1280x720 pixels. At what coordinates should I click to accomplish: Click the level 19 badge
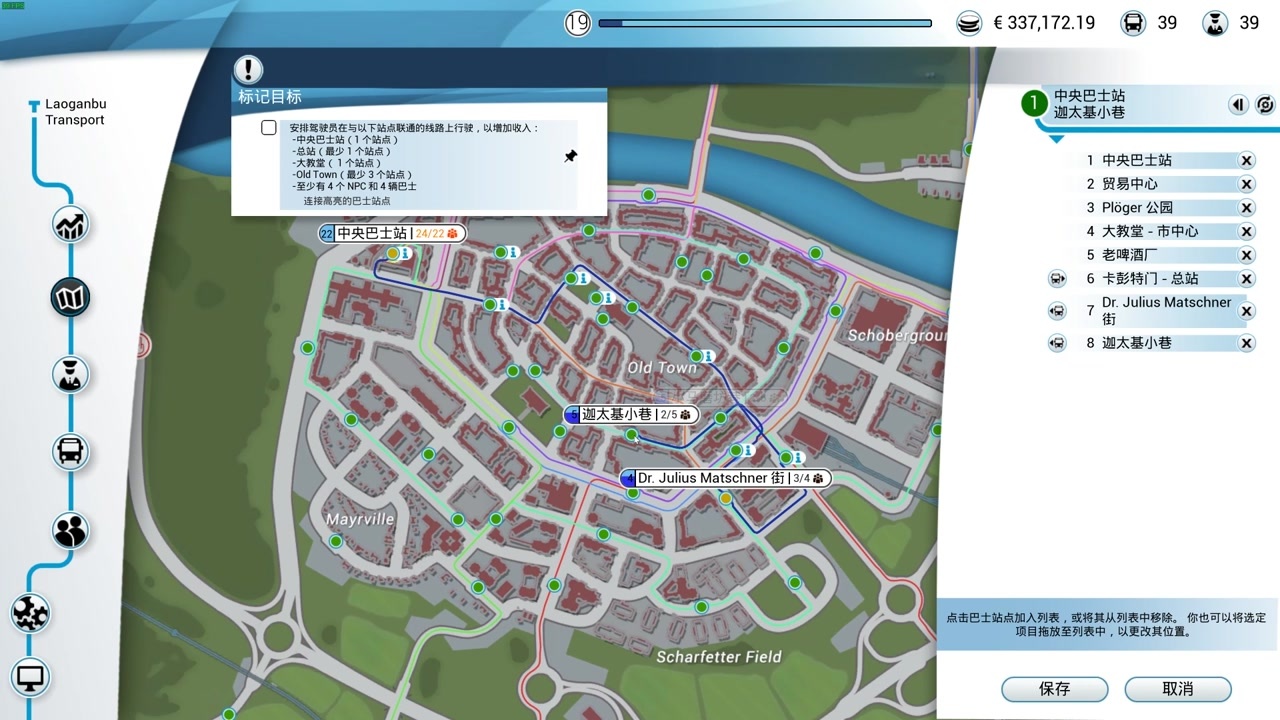[x=578, y=22]
